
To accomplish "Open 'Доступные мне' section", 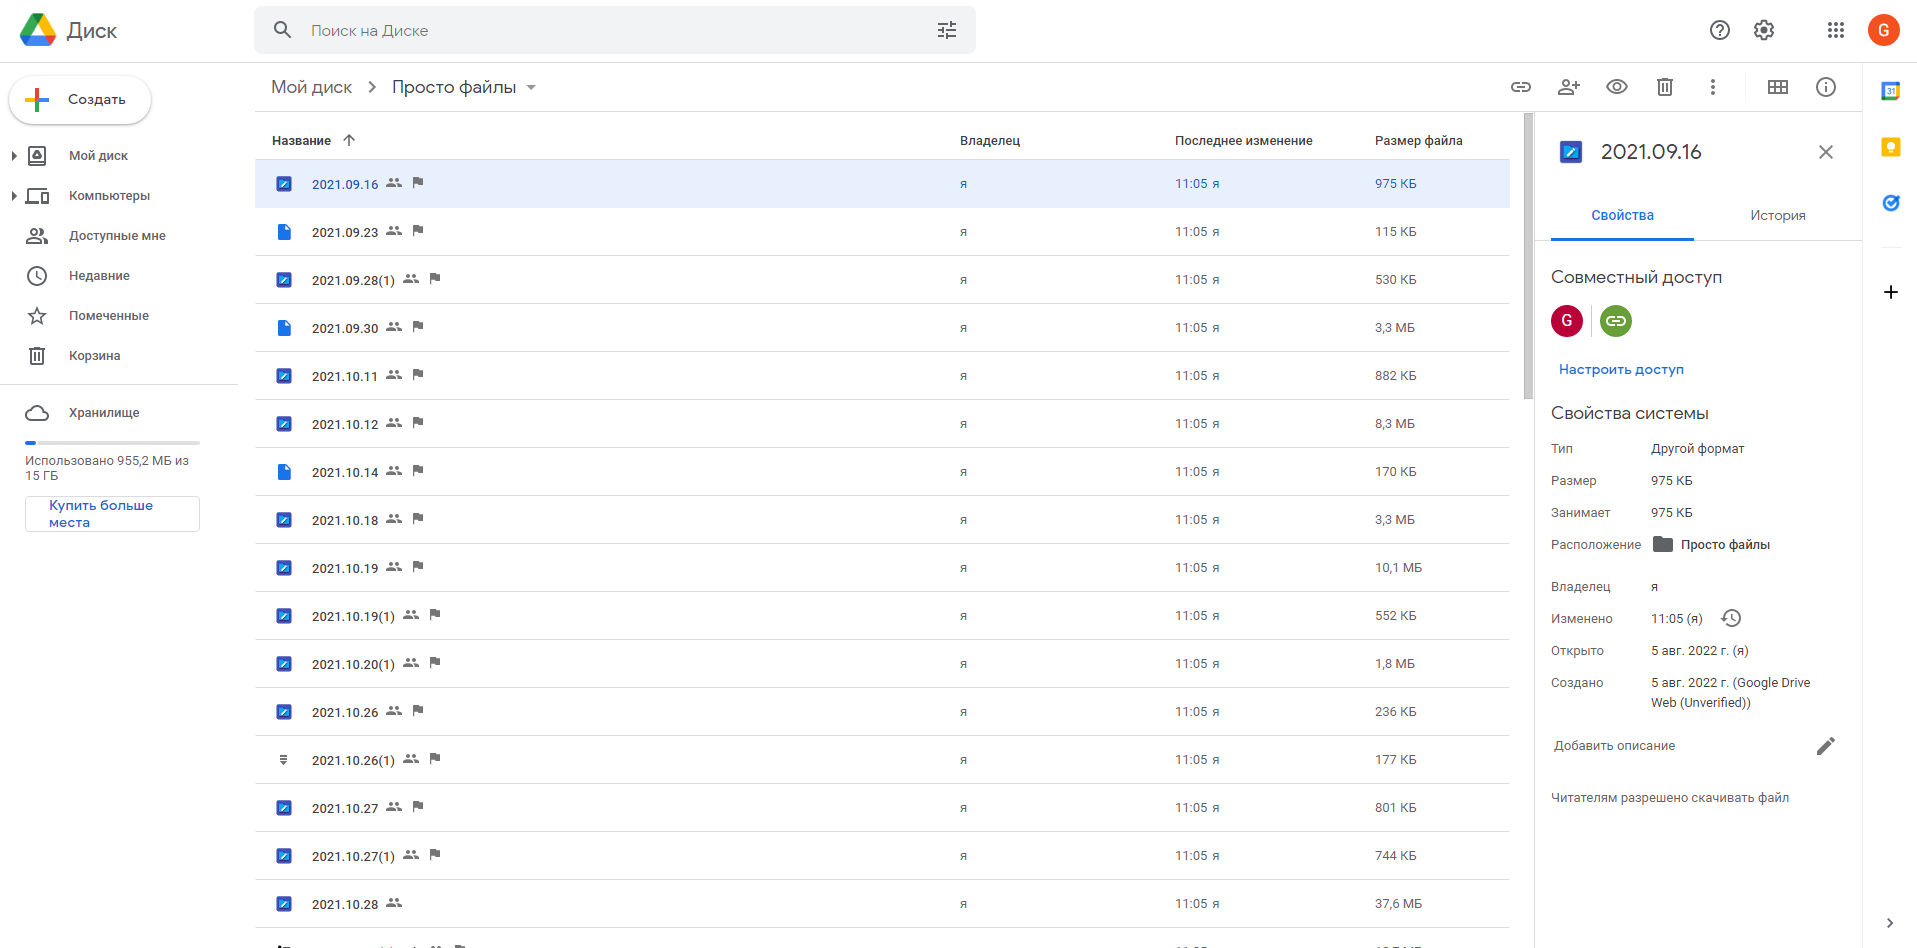I will (x=117, y=236).
